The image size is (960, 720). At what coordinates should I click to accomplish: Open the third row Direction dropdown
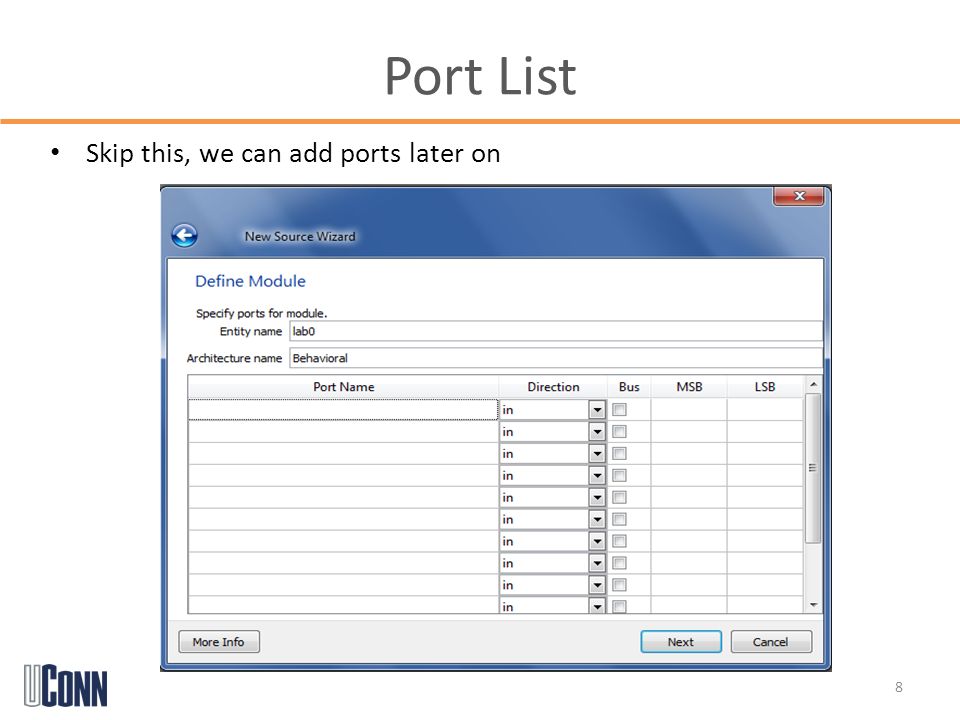pos(597,454)
